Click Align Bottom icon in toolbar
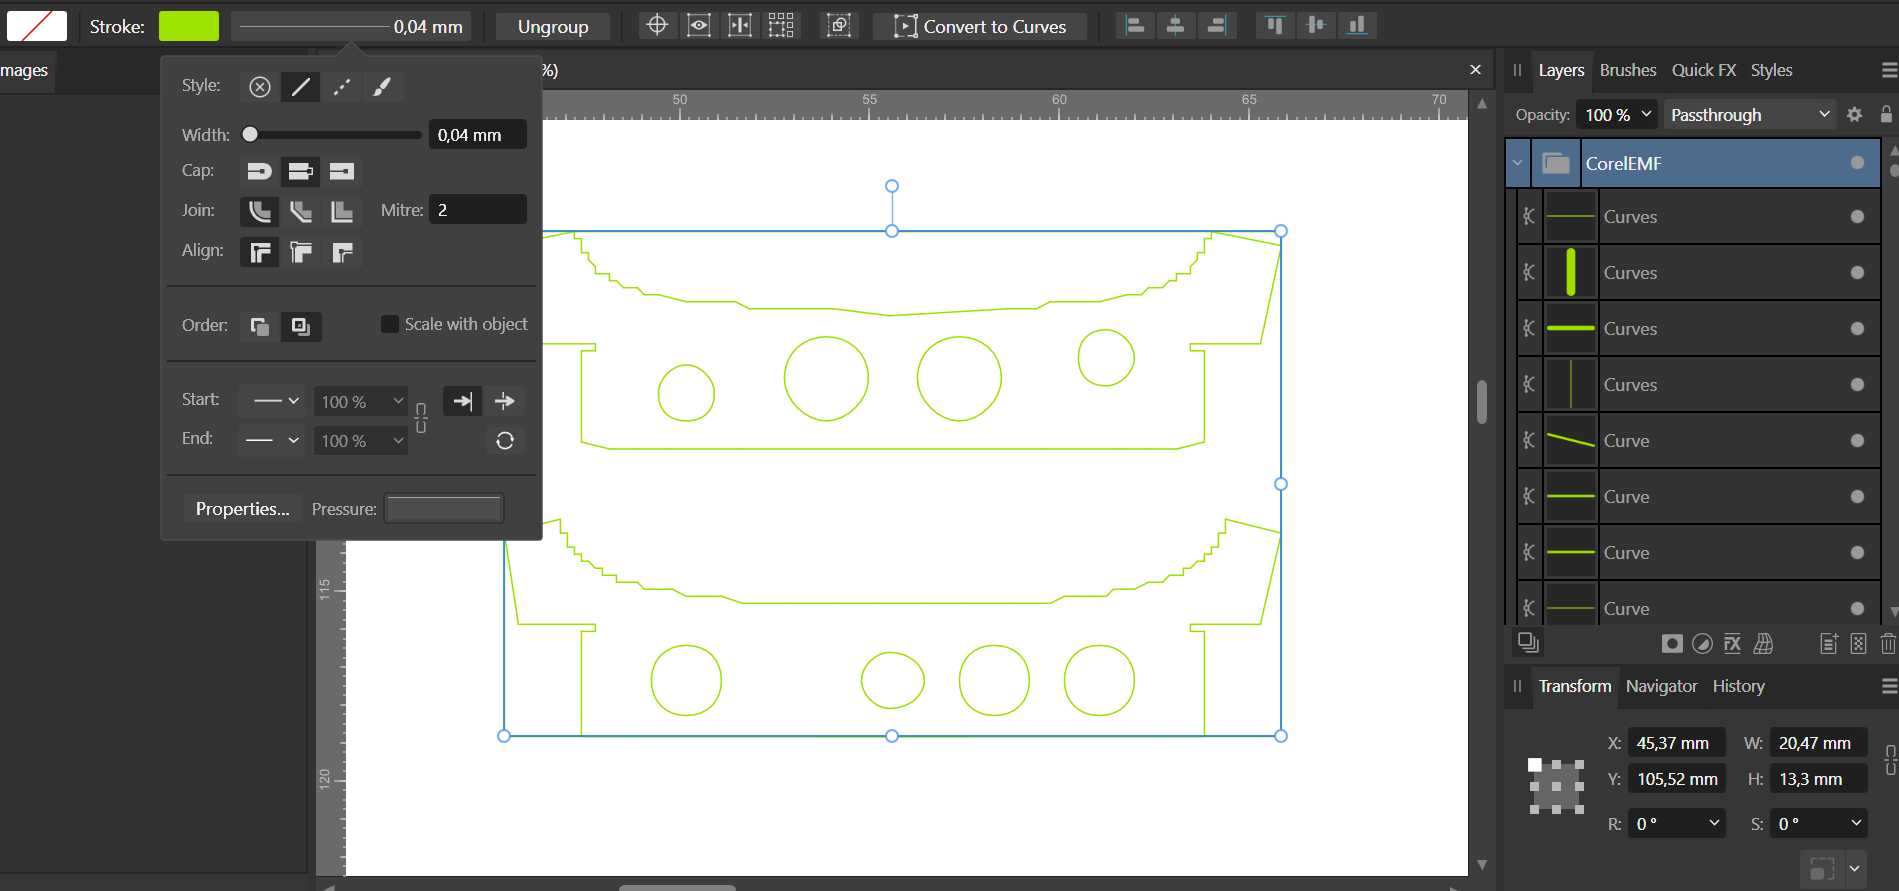This screenshot has width=1899, height=891. coord(1357,26)
